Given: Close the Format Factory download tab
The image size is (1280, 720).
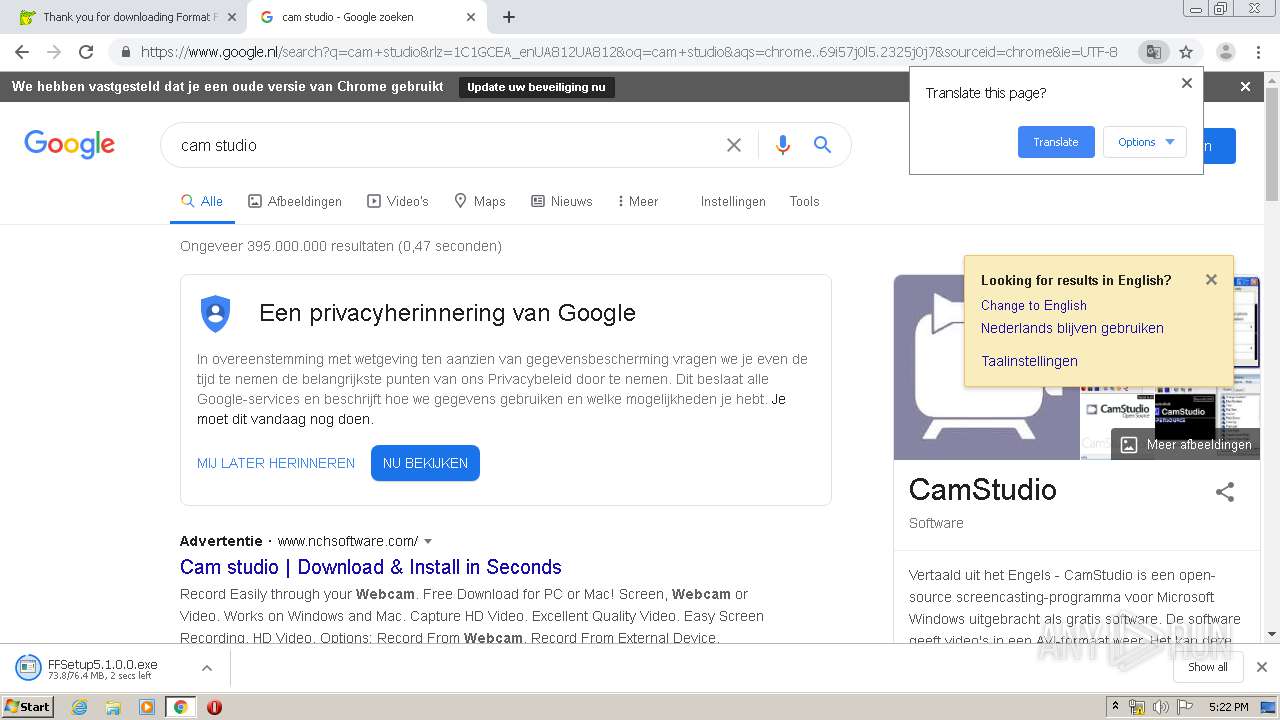Looking at the screenshot, I should point(231,17).
